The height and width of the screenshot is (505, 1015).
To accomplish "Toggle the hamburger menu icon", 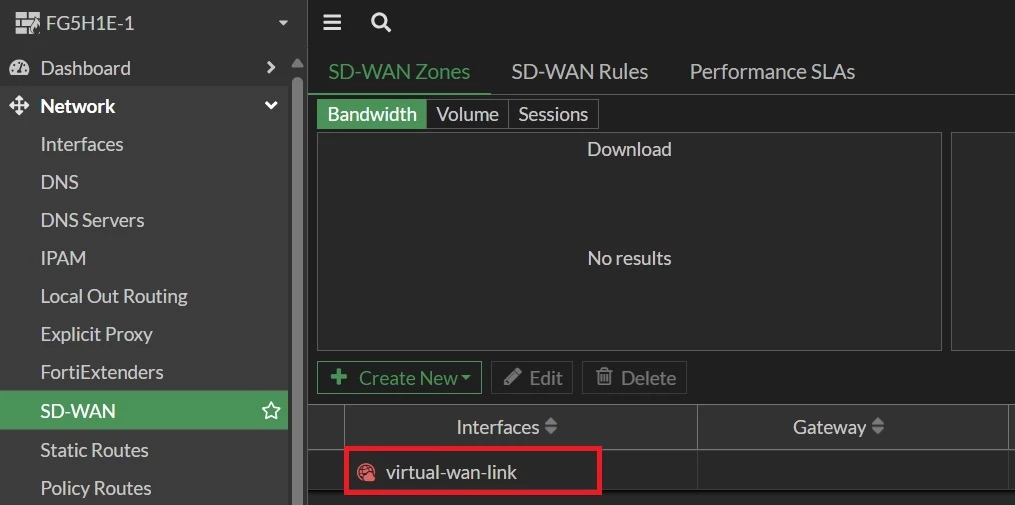I will [332, 23].
